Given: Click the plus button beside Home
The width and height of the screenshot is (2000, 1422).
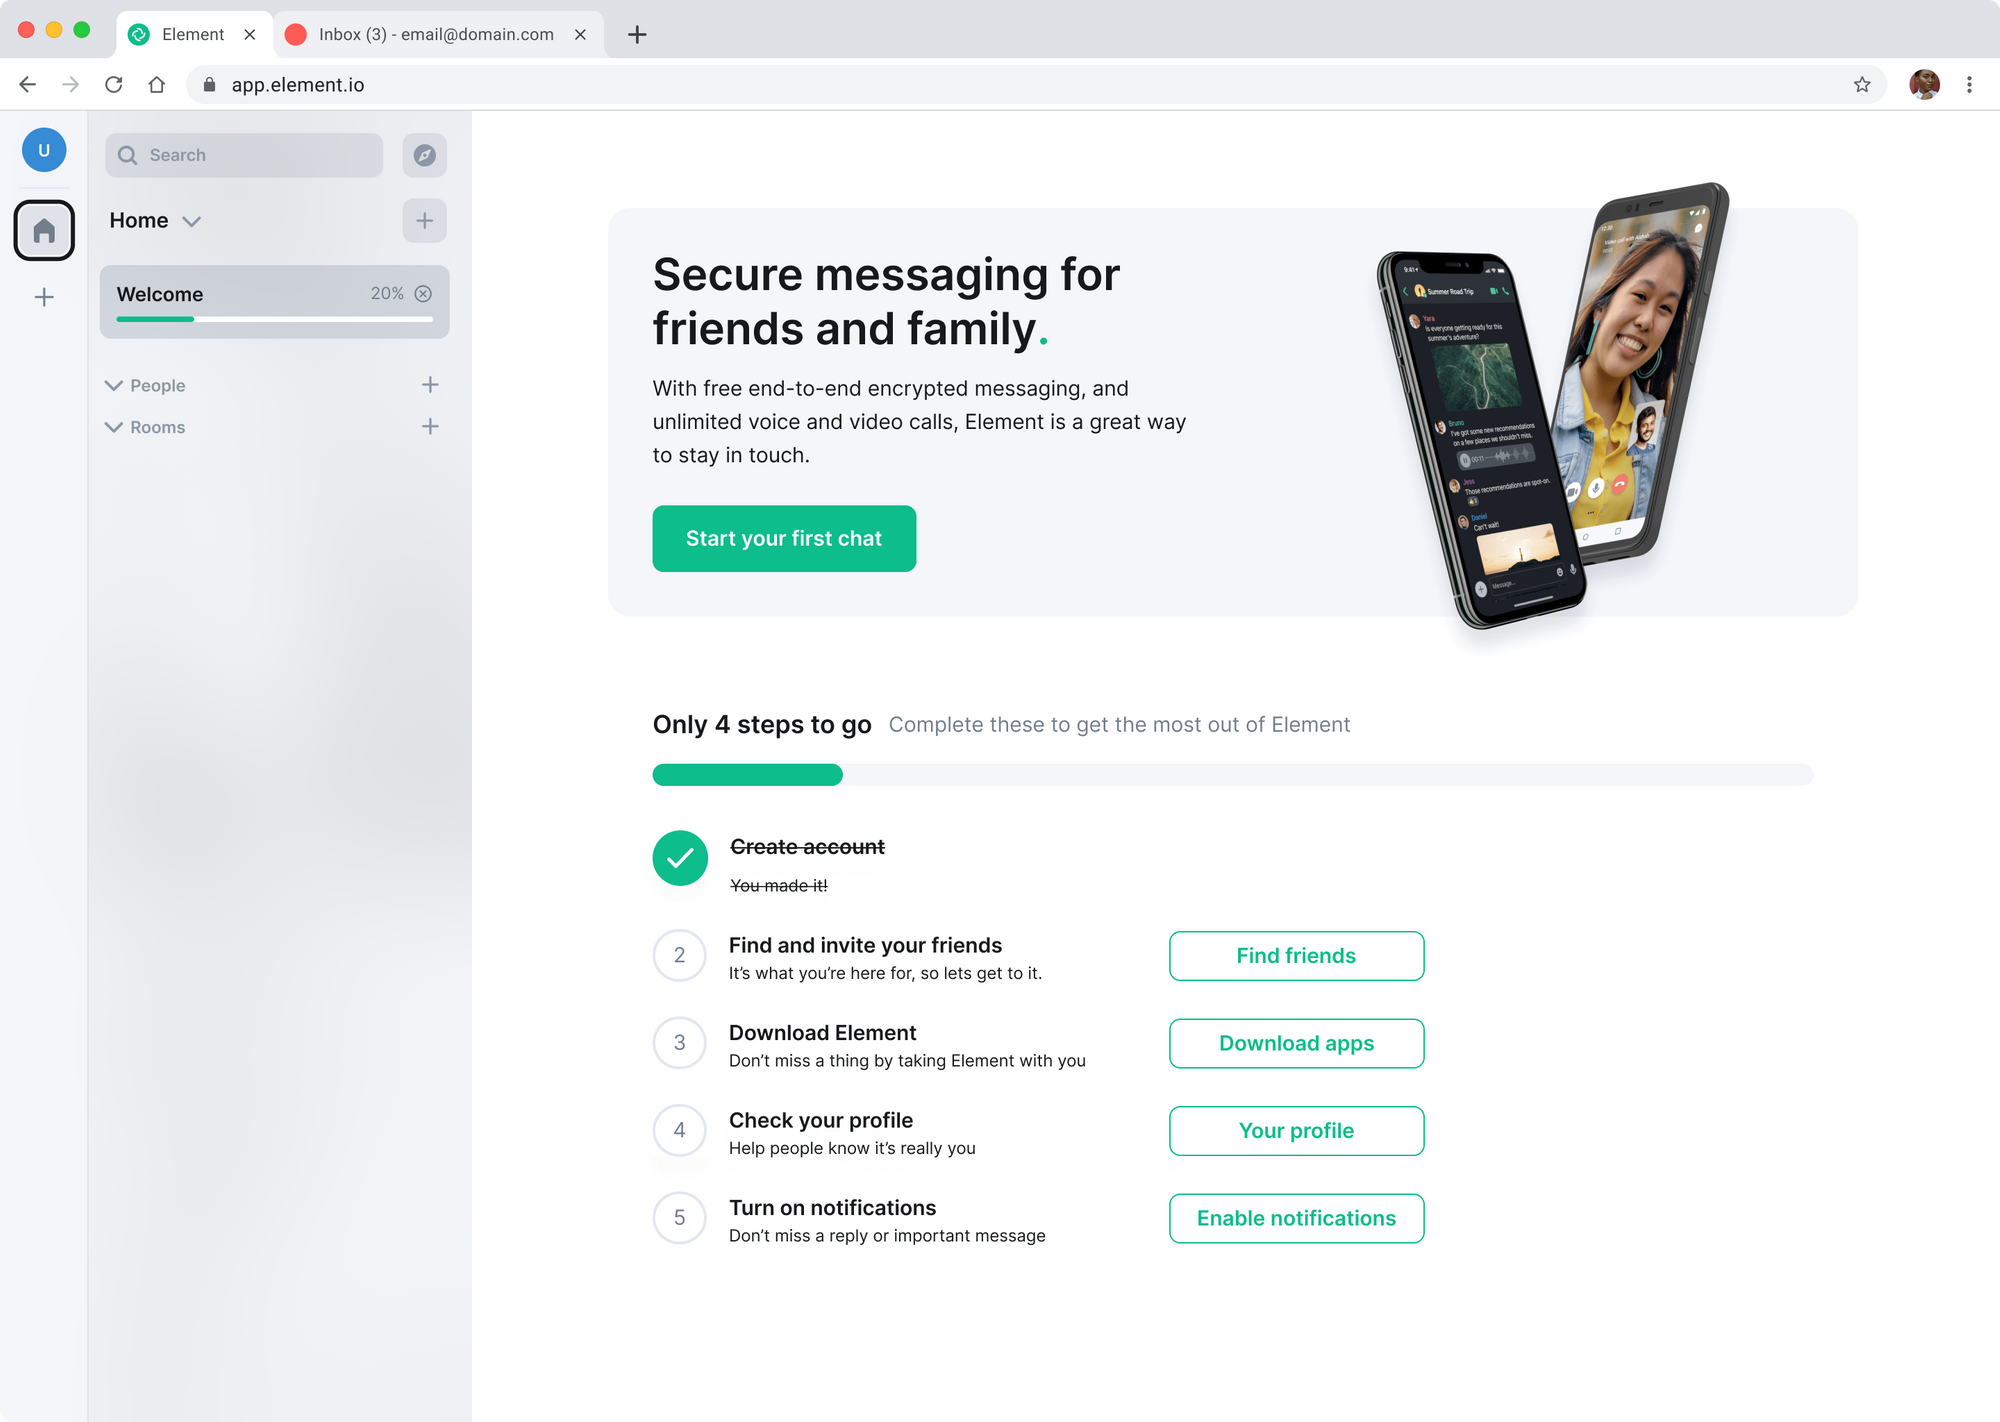Looking at the screenshot, I should click(x=424, y=220).
